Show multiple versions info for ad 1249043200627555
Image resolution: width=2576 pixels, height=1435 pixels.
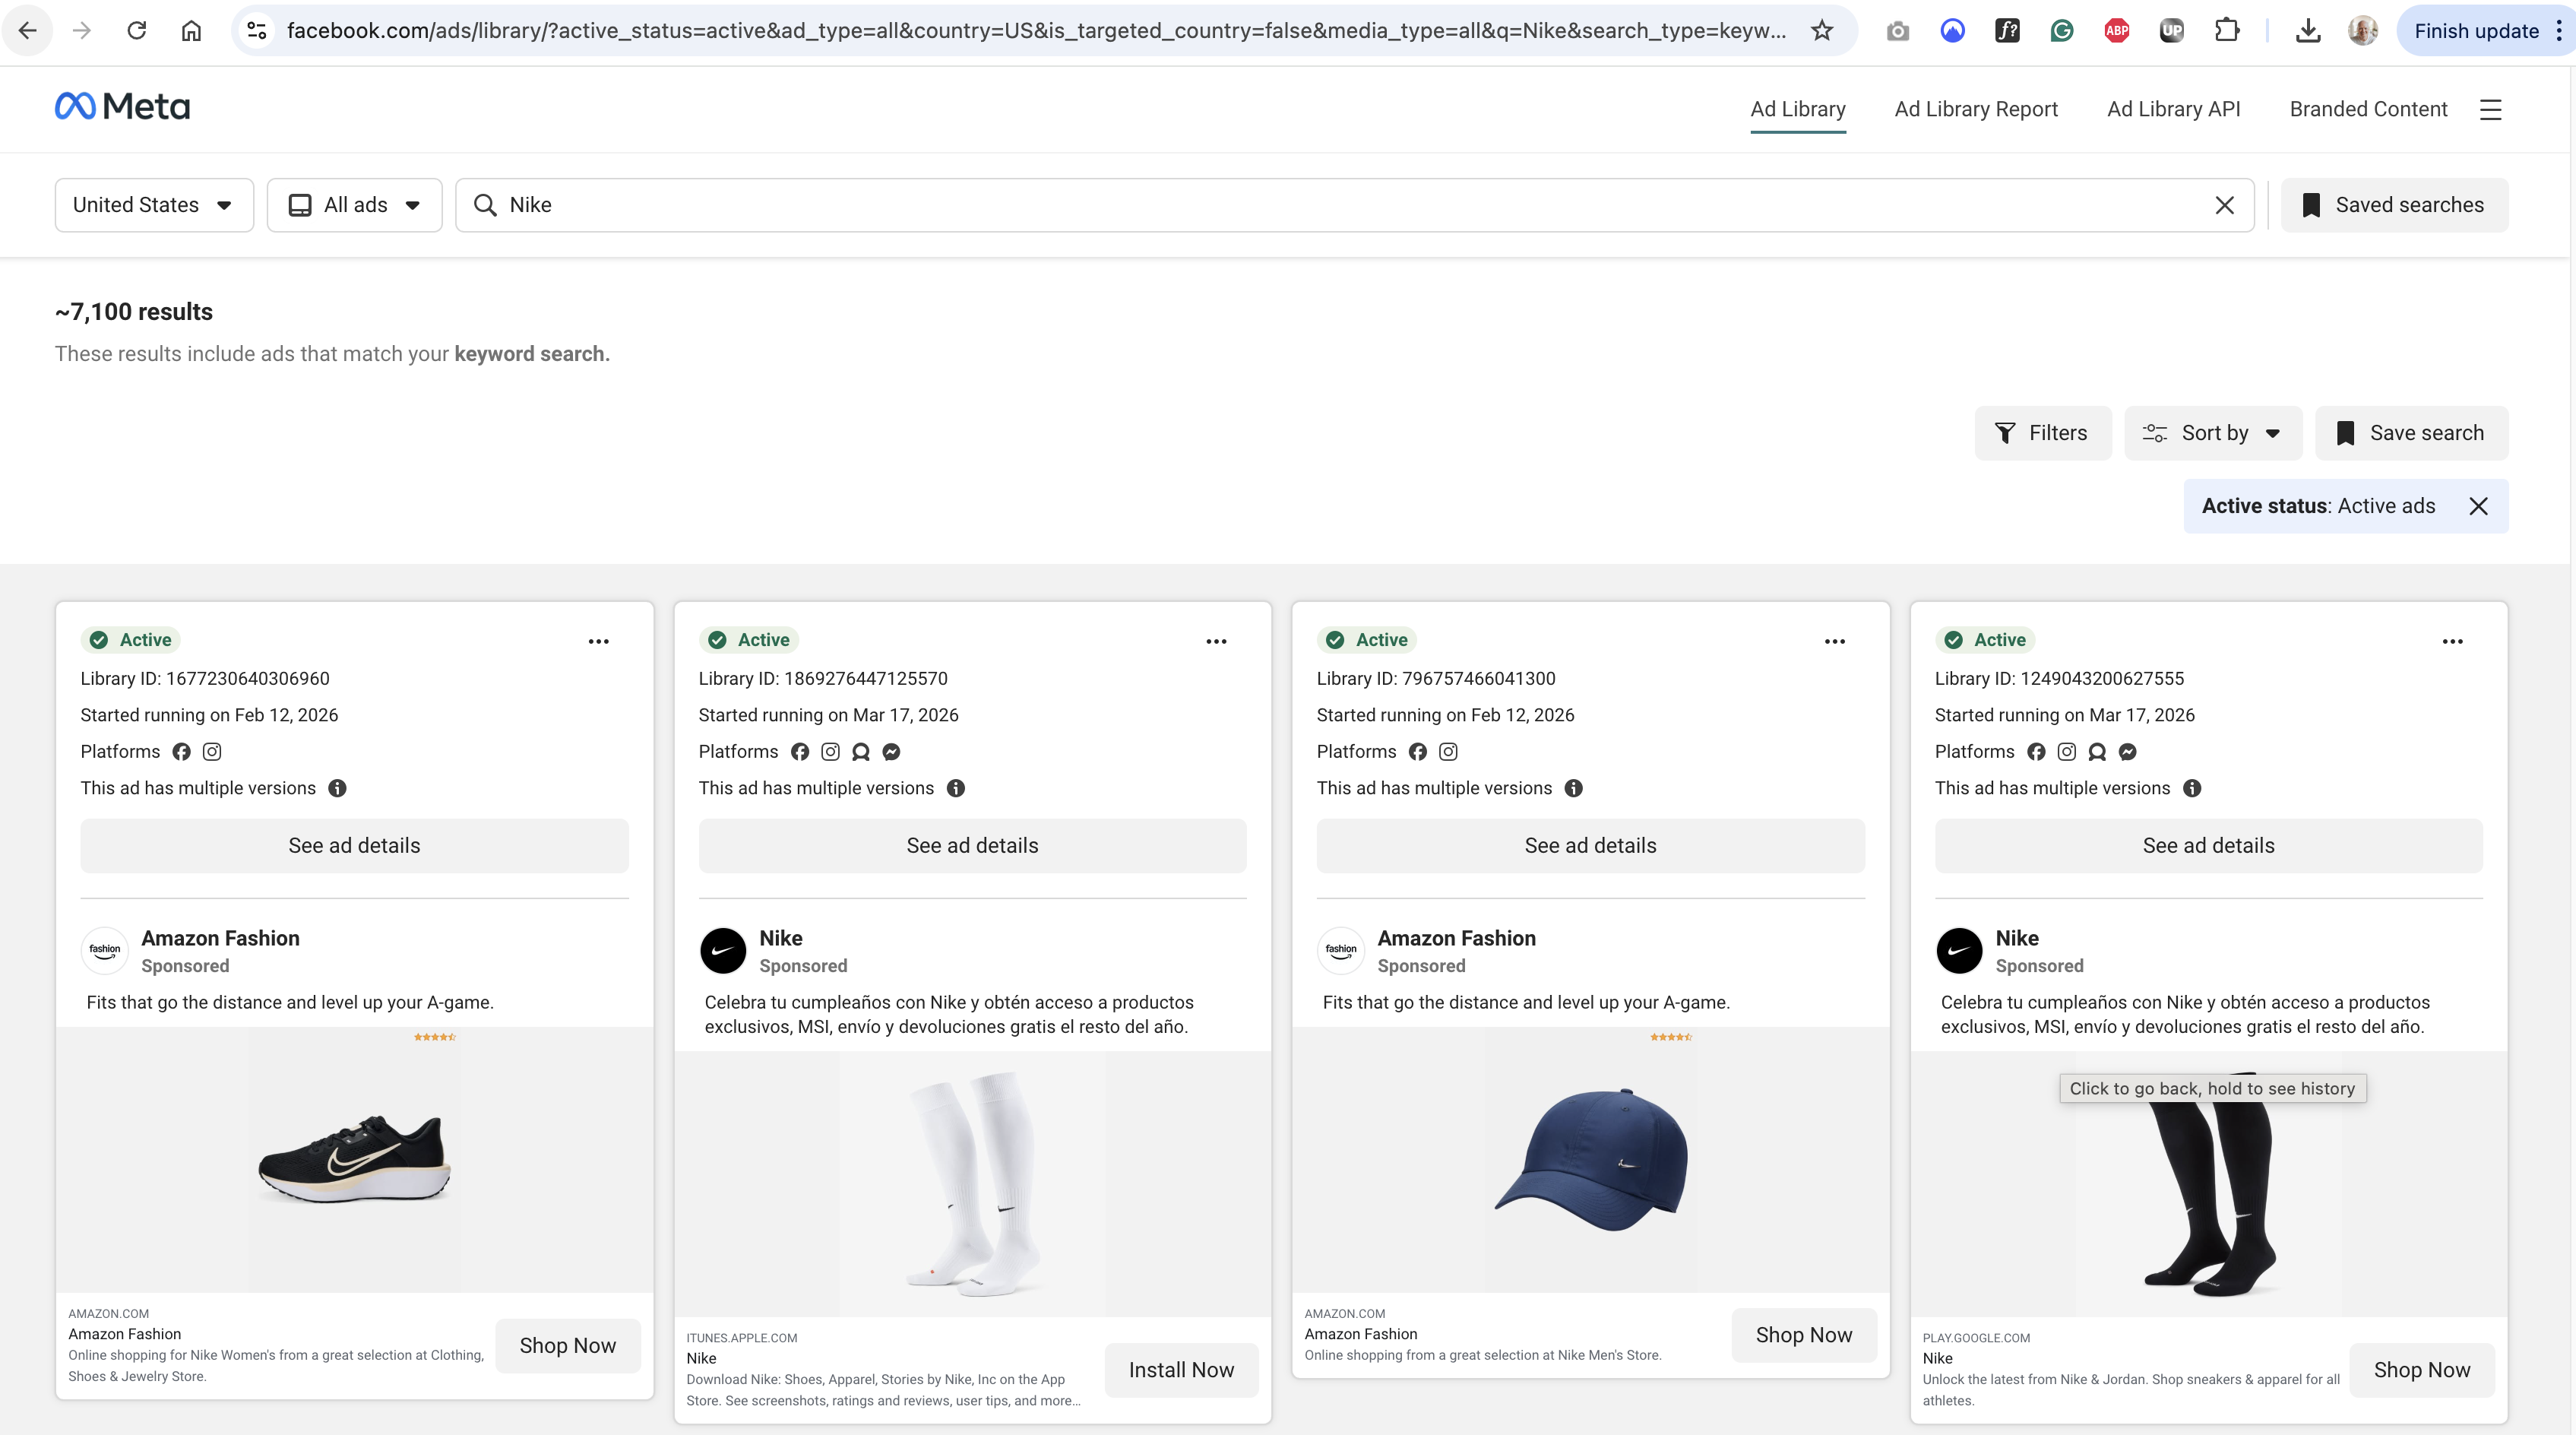click(2192, 788)
